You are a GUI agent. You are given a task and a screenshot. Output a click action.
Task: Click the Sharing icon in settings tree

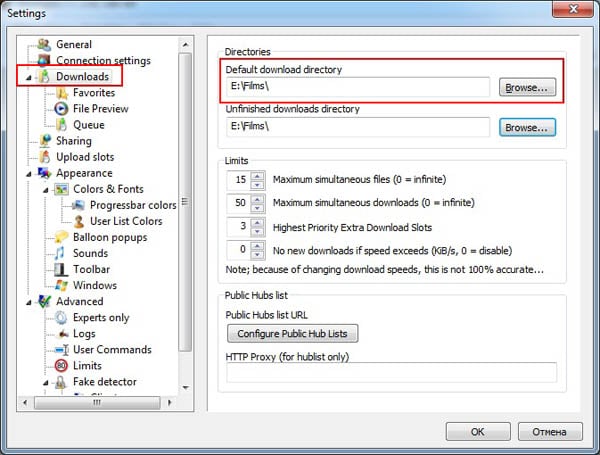[x=44, y=141]
